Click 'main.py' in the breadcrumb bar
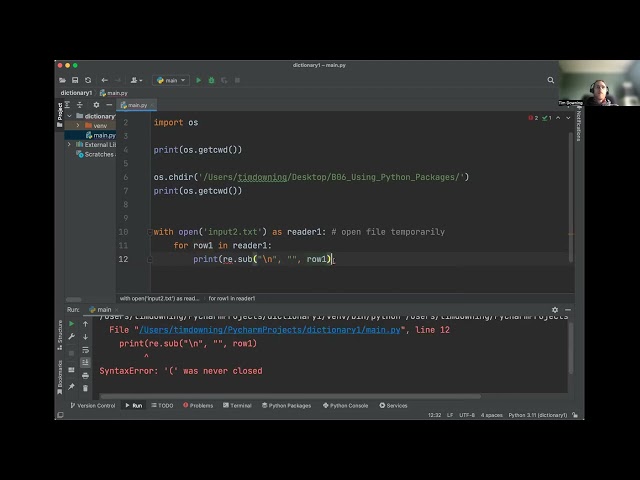The image size is (640, 480). 114,93
